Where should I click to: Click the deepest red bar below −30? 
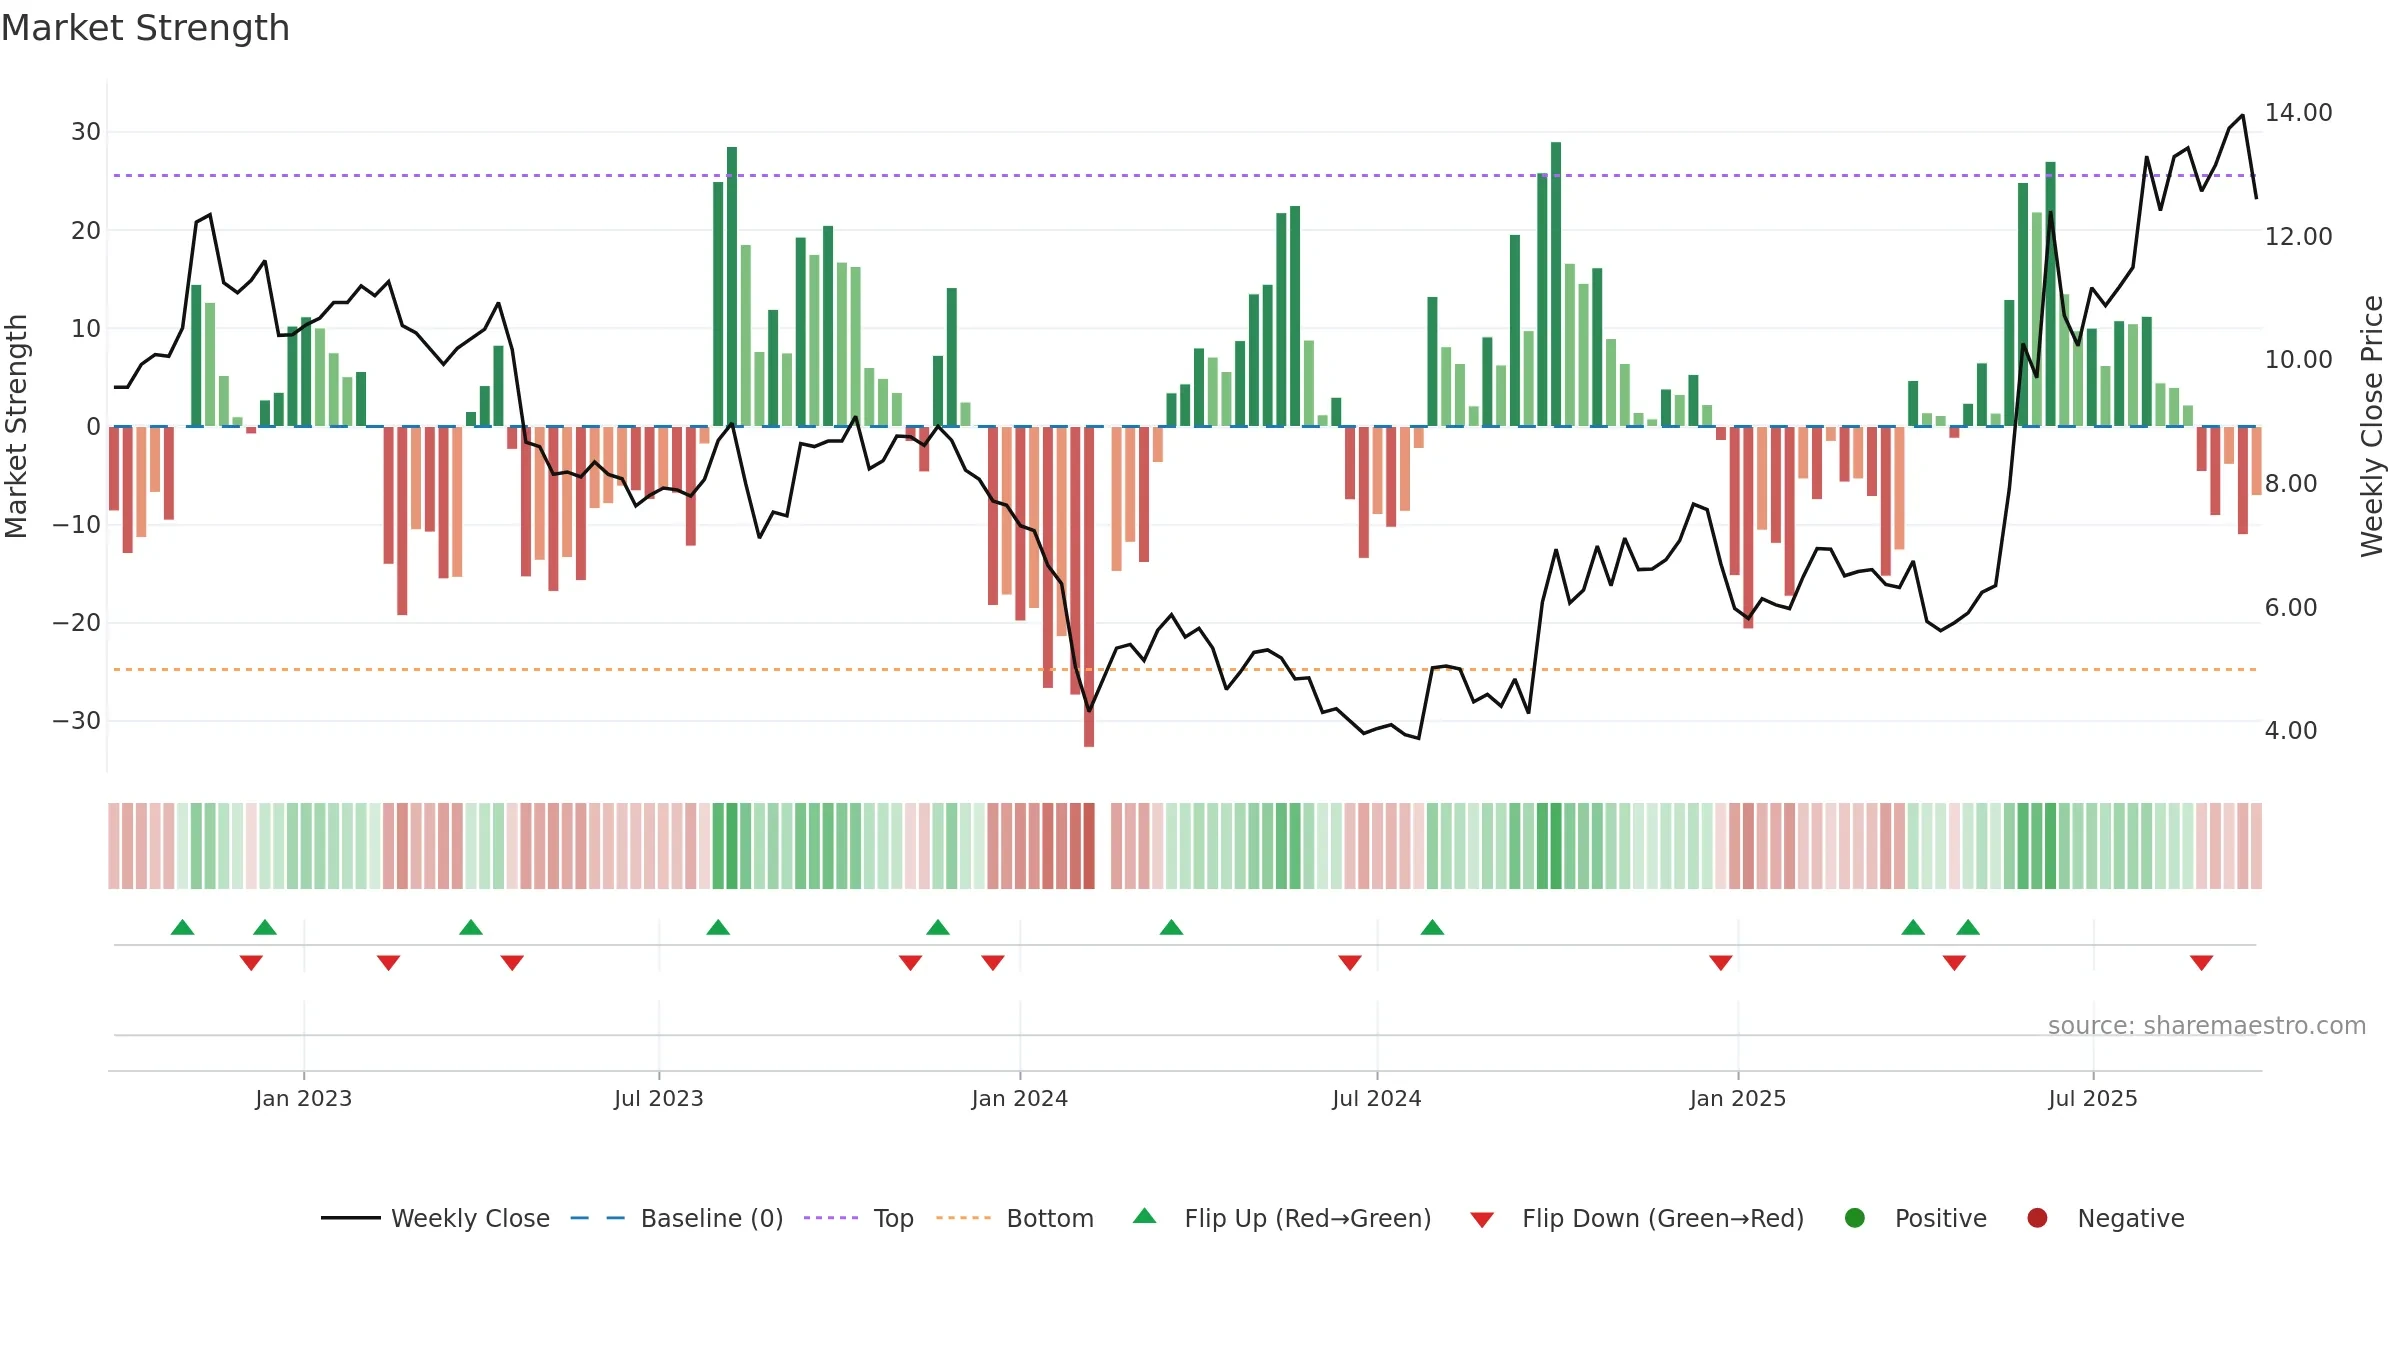(x=1089, y=587)
